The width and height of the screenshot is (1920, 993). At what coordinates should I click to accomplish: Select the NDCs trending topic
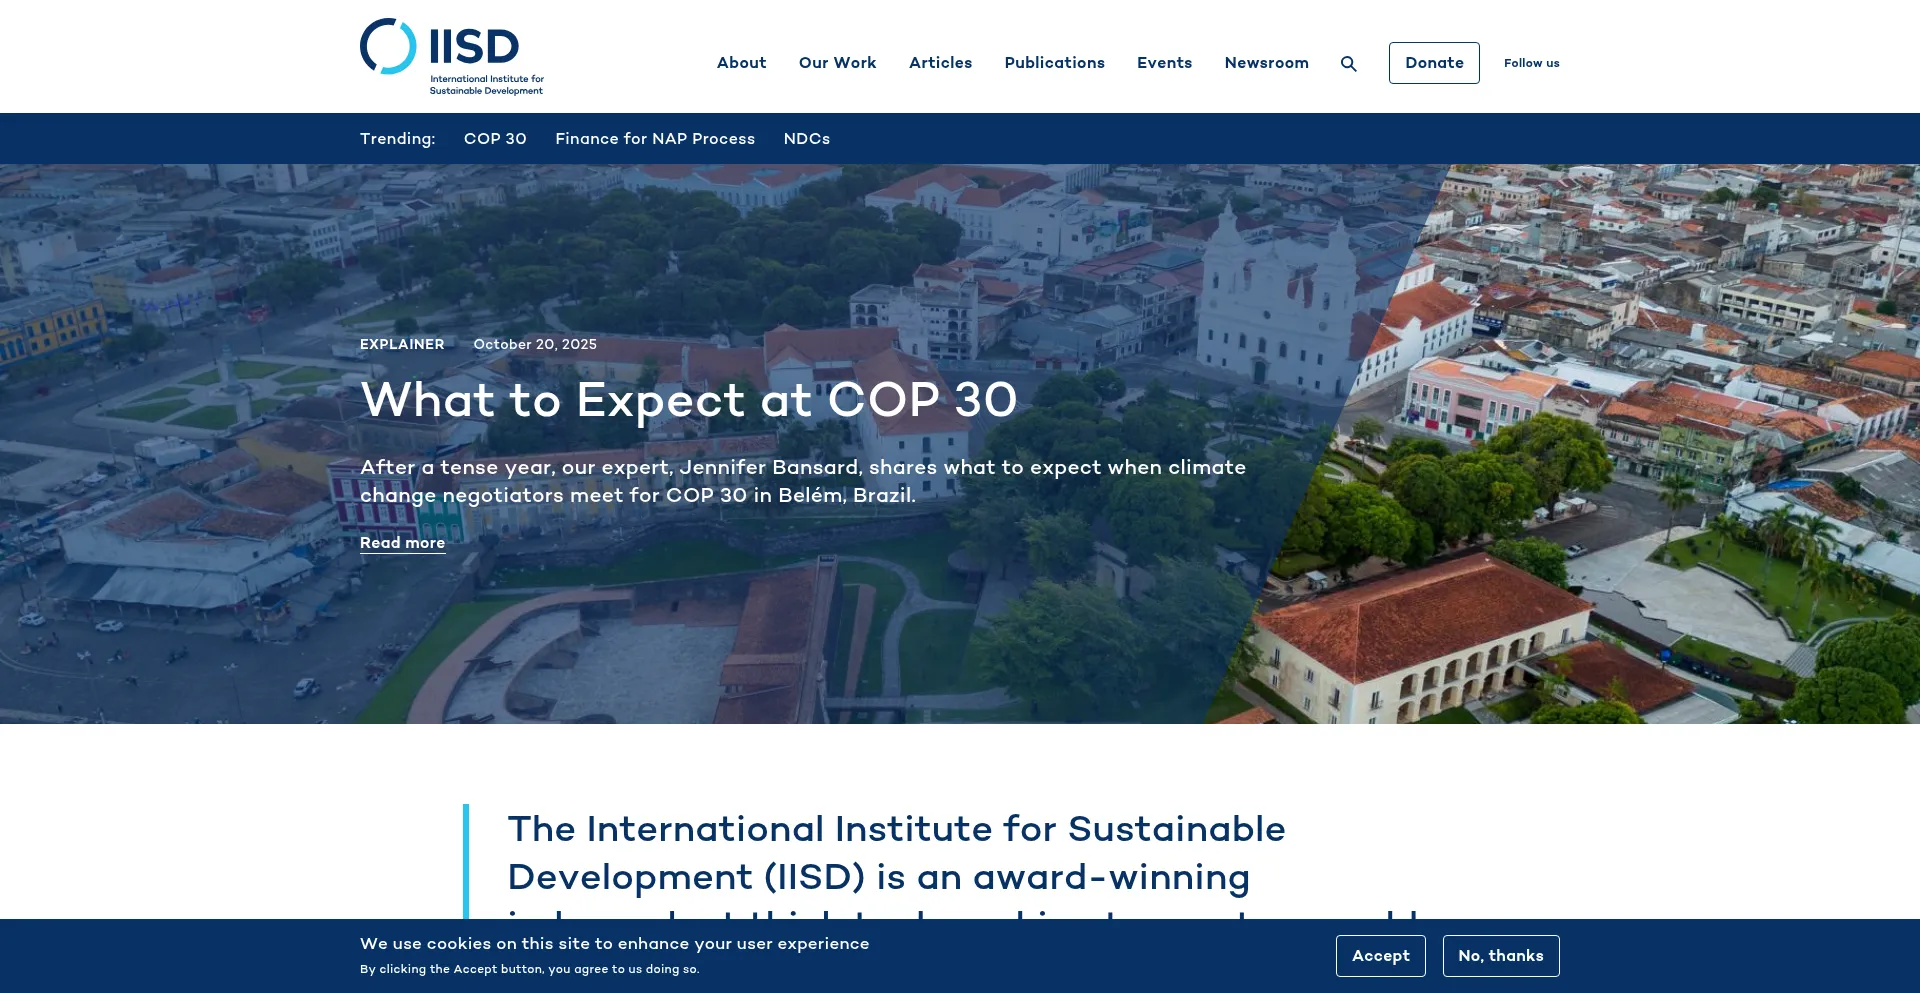point(806,139)
